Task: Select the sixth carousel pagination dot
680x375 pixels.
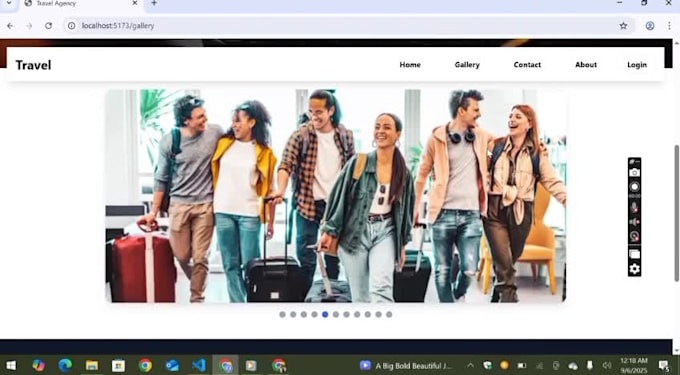Action: pyautogui.click(x=336, y=314)
